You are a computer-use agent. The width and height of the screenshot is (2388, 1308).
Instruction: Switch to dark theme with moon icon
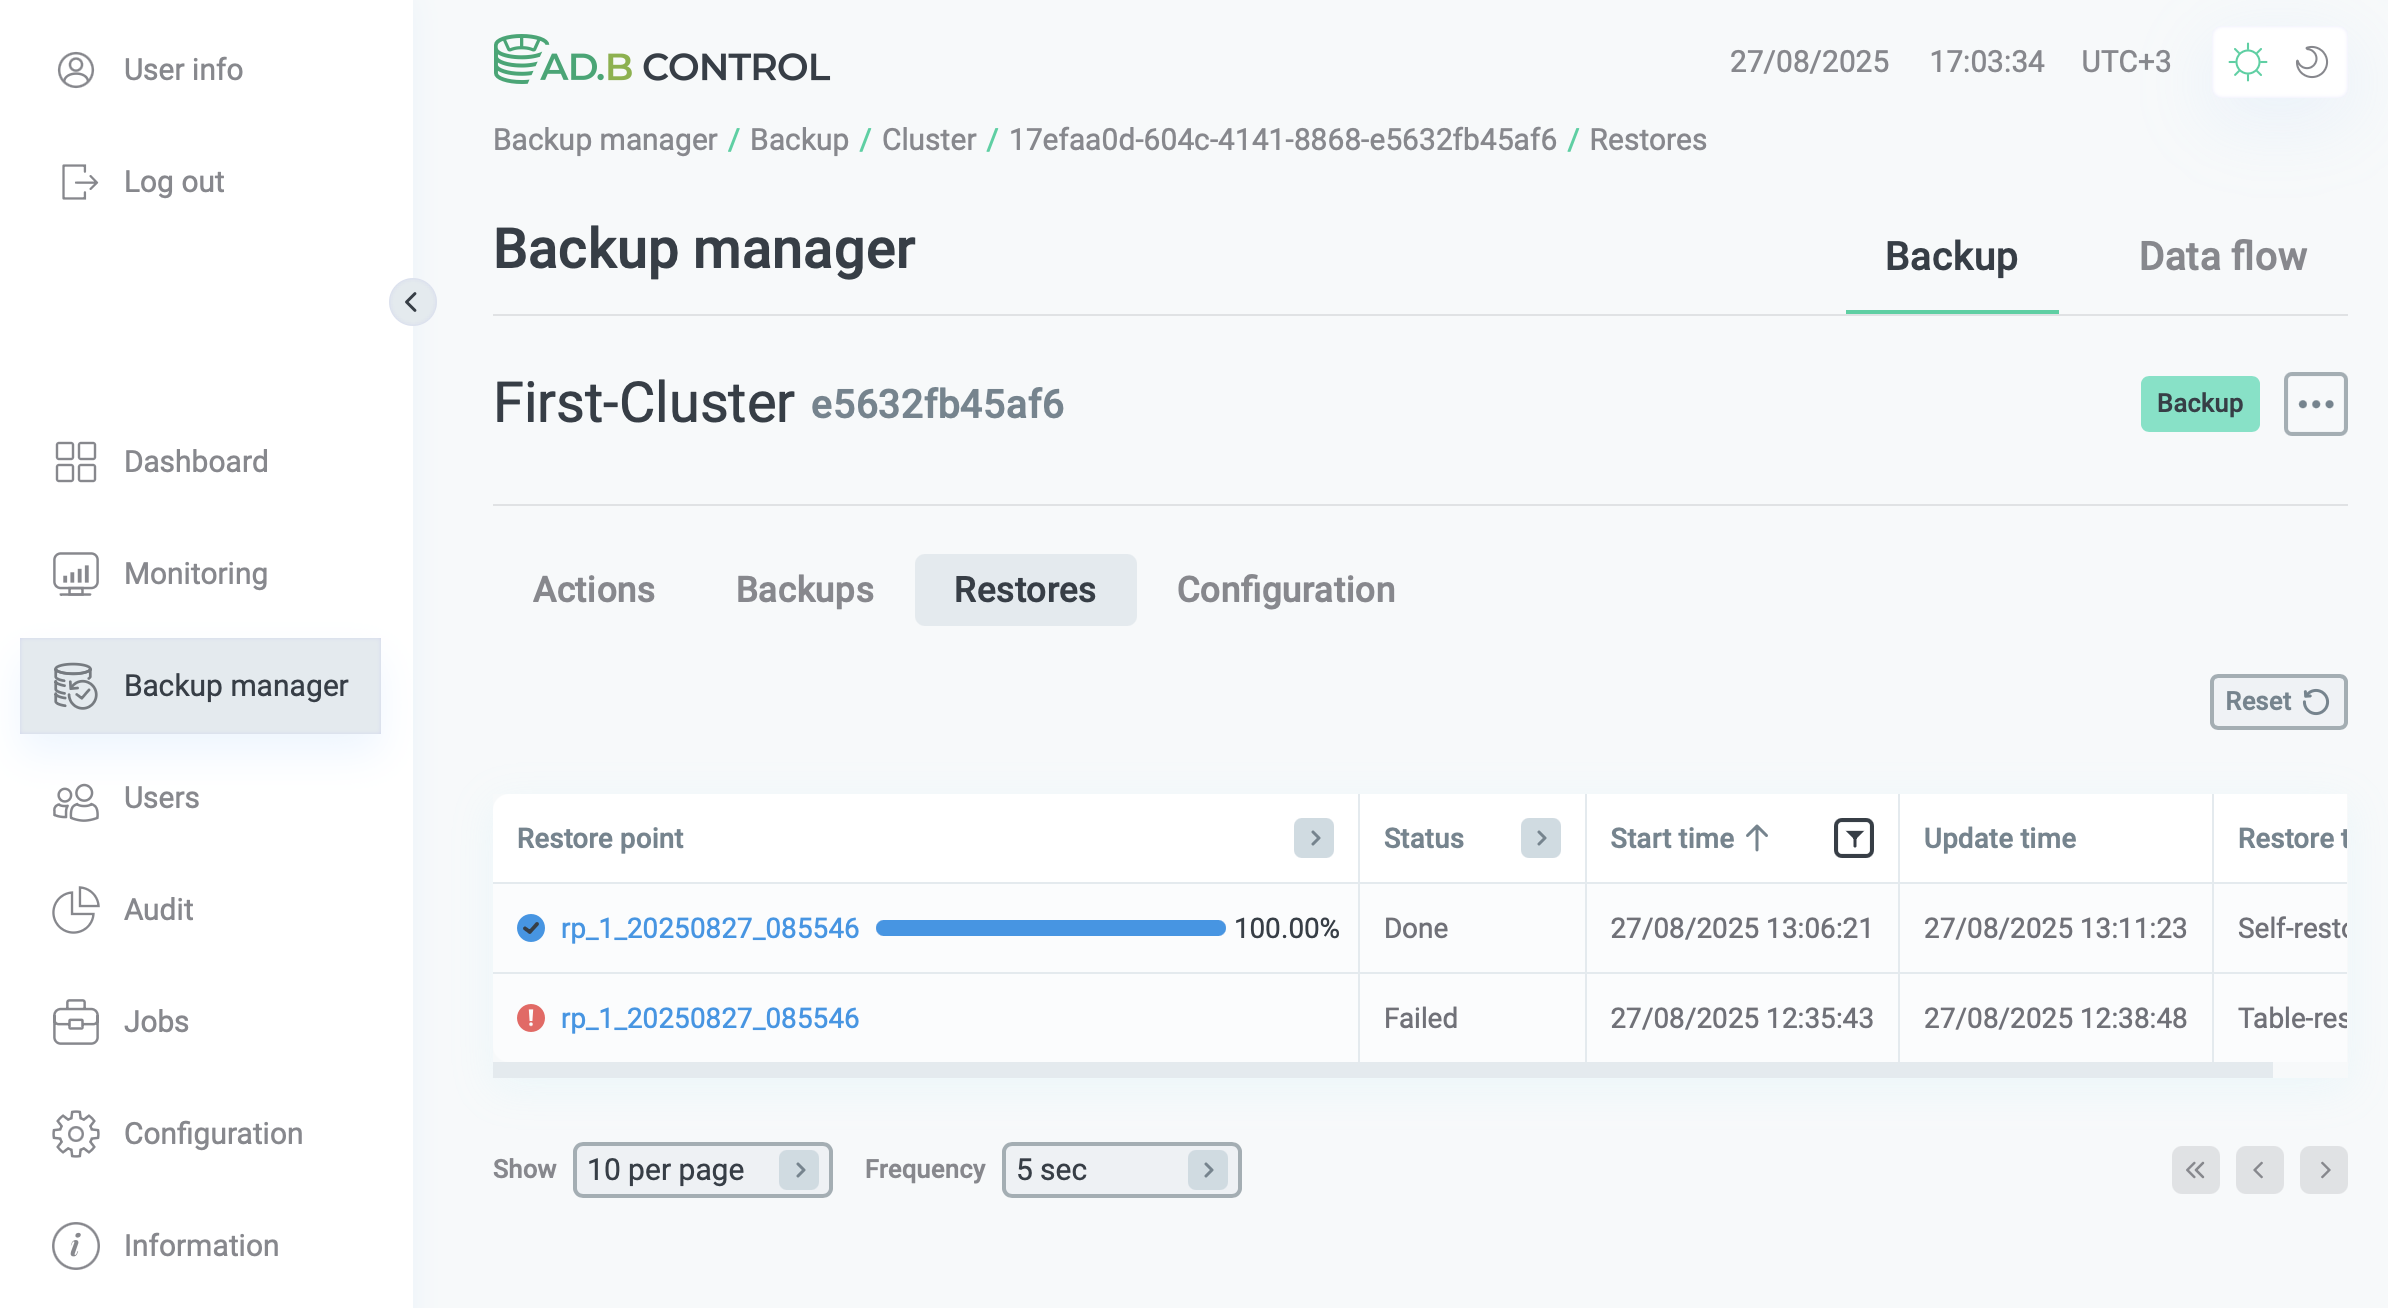(x=2312, y=62)
